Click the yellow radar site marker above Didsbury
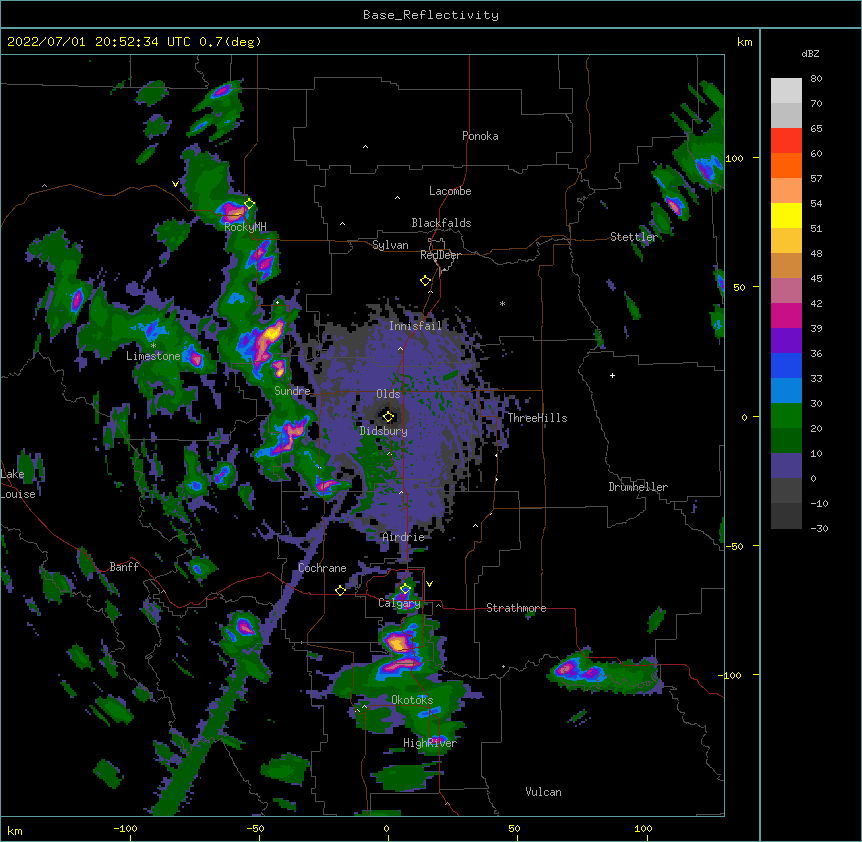Image resolution: width=862 pixels, height=842 pixels. point(388,416)
